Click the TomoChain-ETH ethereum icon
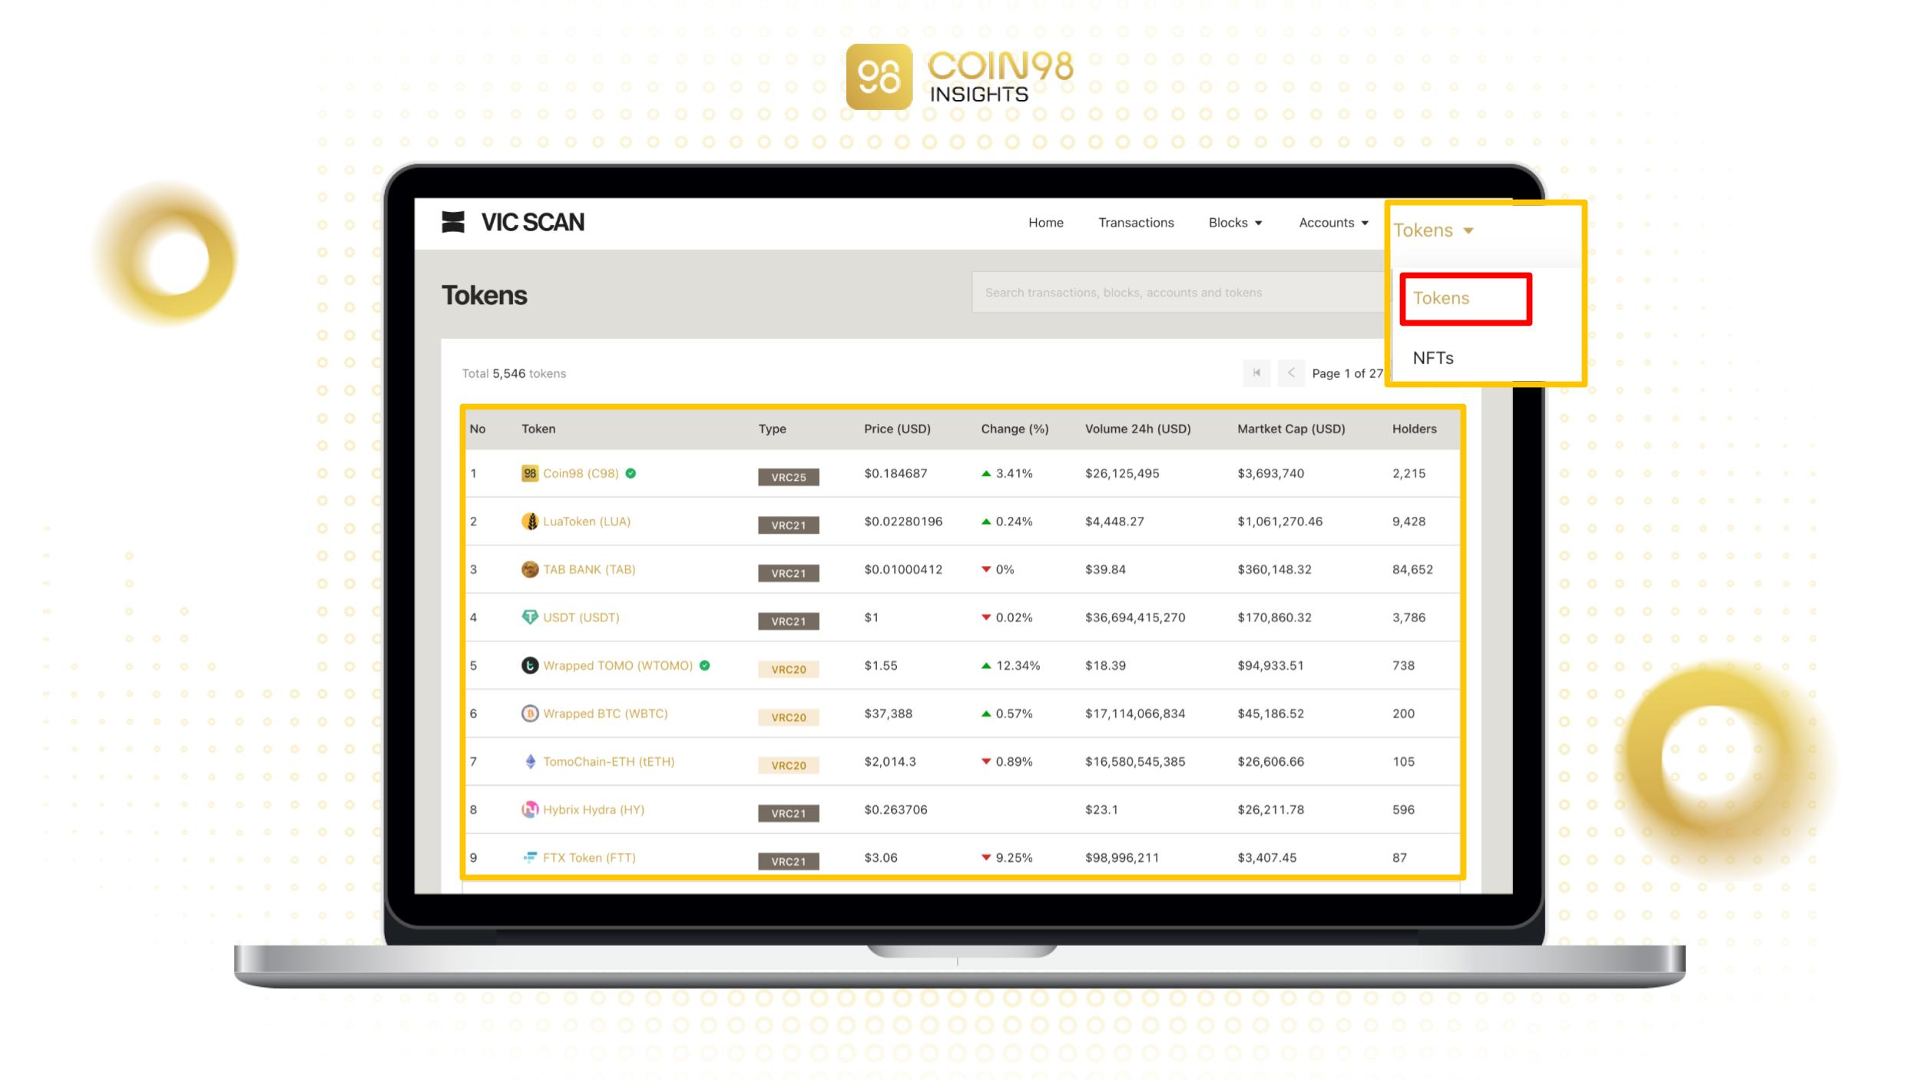 click(x=530, y=762)
